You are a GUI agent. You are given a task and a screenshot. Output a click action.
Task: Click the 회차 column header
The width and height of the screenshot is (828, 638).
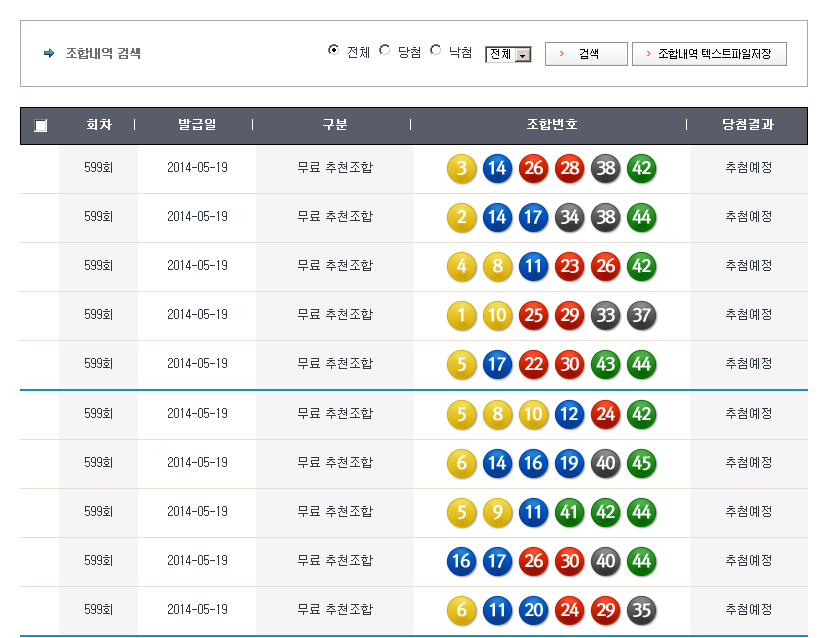(x=98, y=125)
